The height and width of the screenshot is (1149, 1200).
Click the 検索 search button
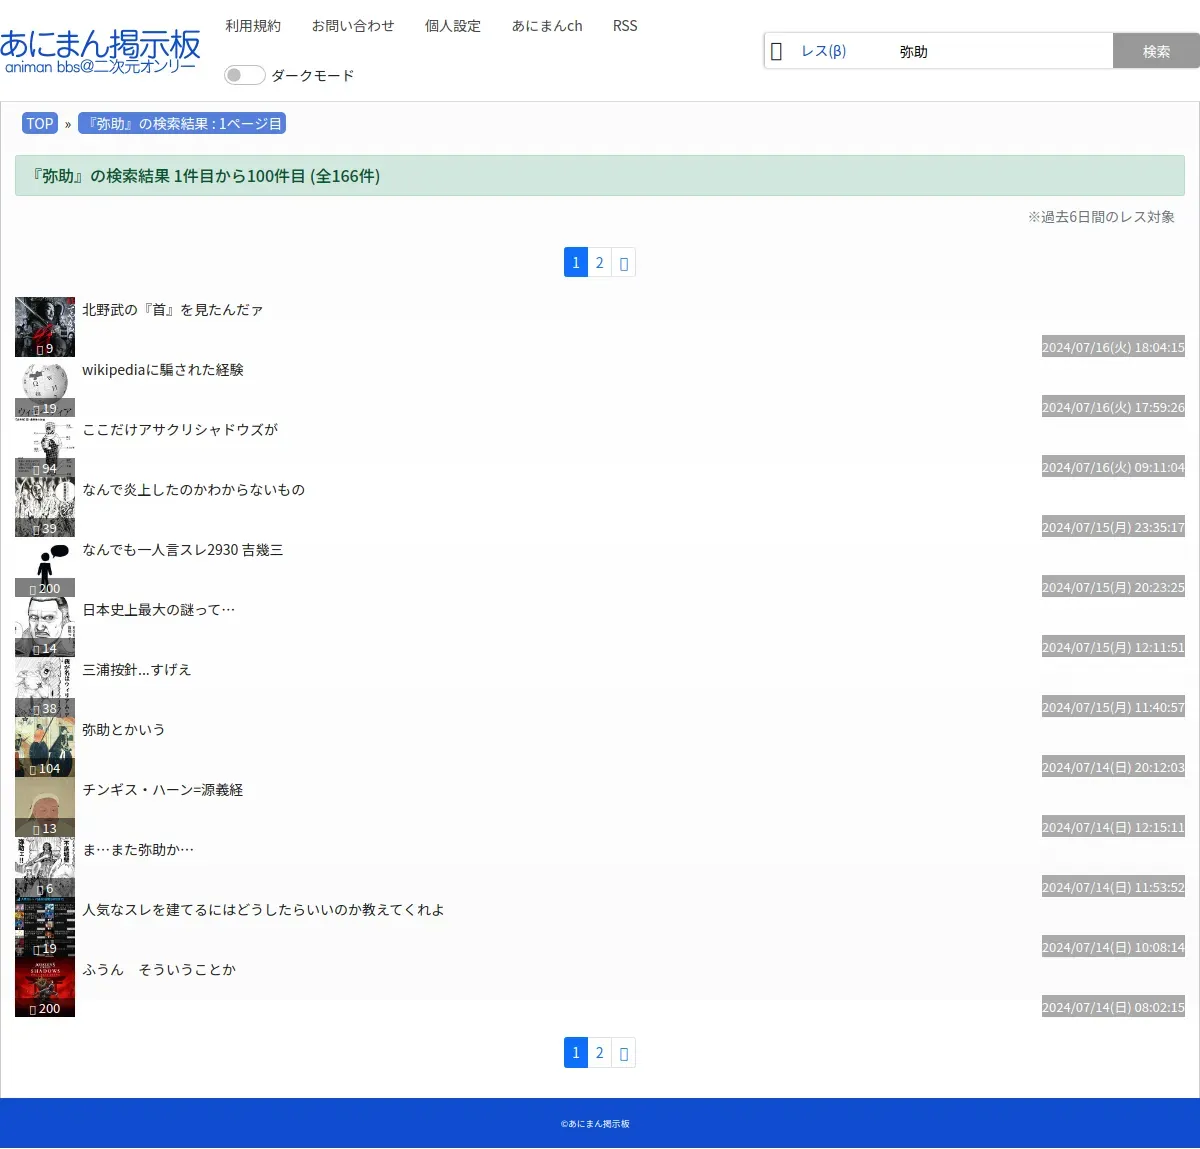tap(1156, 51)
